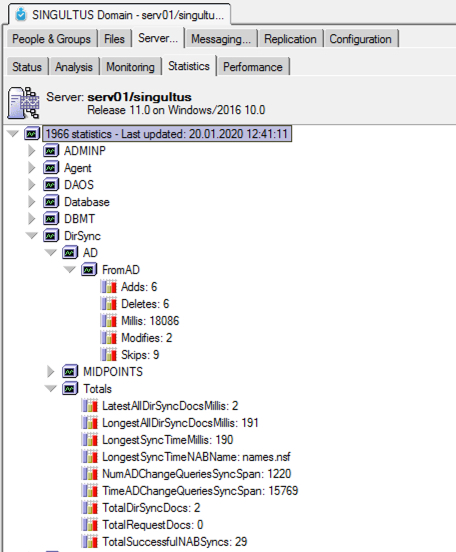
Task: Select the '1966 statistics - Last updated' row
Action: (167, 134)
